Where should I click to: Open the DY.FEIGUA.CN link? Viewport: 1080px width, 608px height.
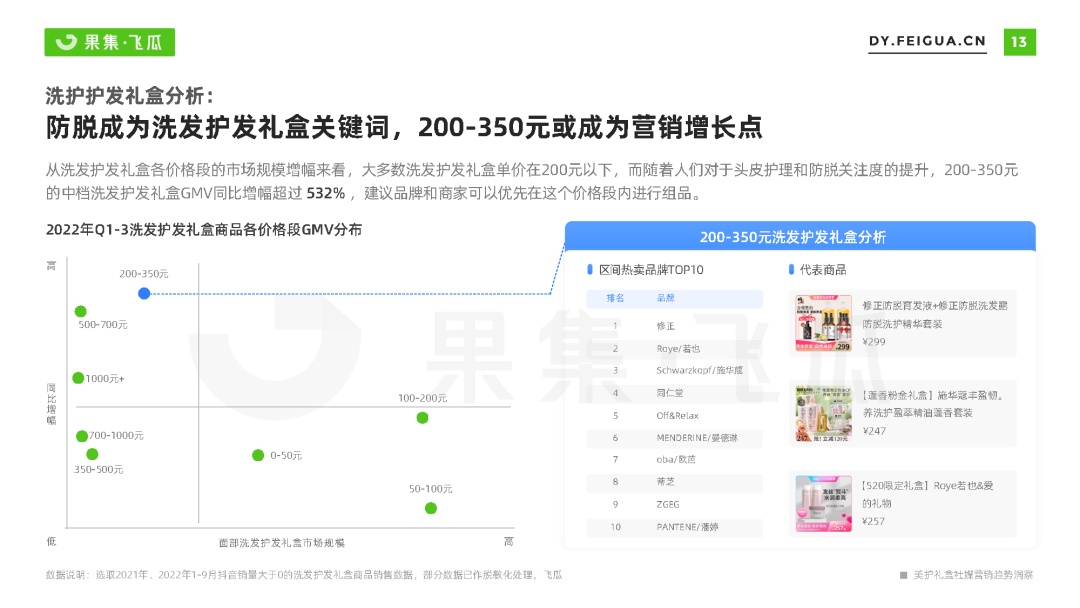(927, 41)
